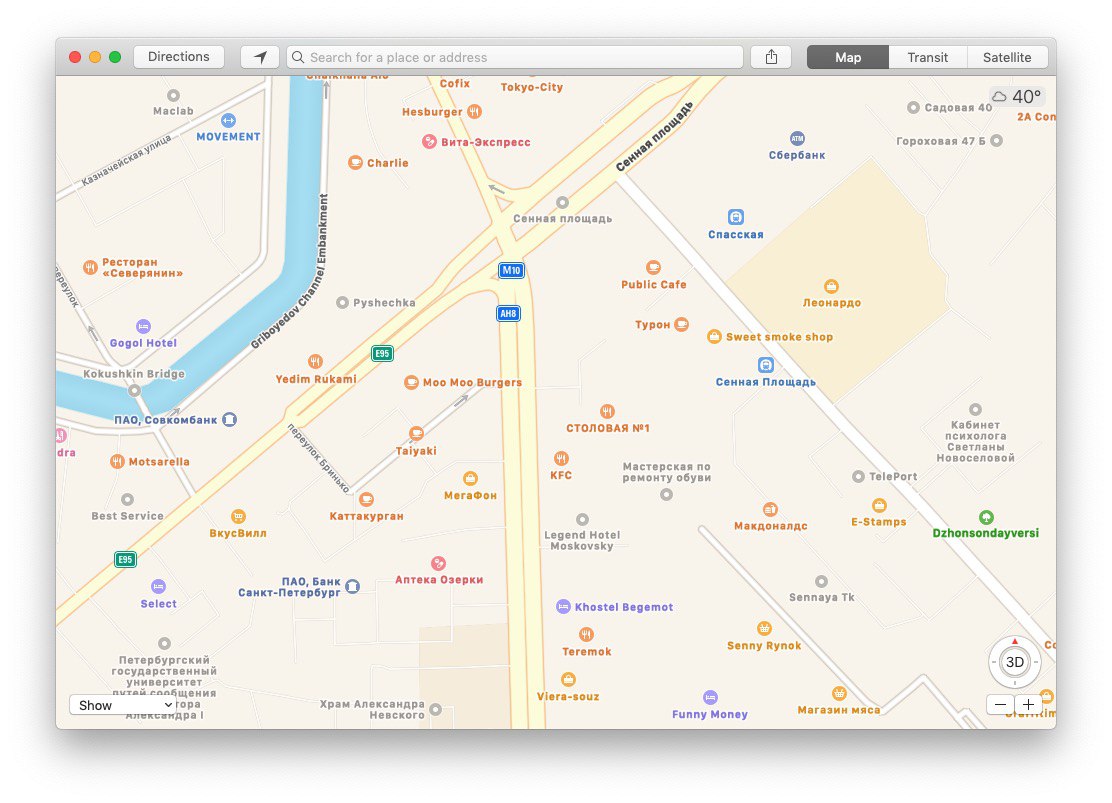
Task: Select the Public Cafe pin
Action: pos(653,267)
